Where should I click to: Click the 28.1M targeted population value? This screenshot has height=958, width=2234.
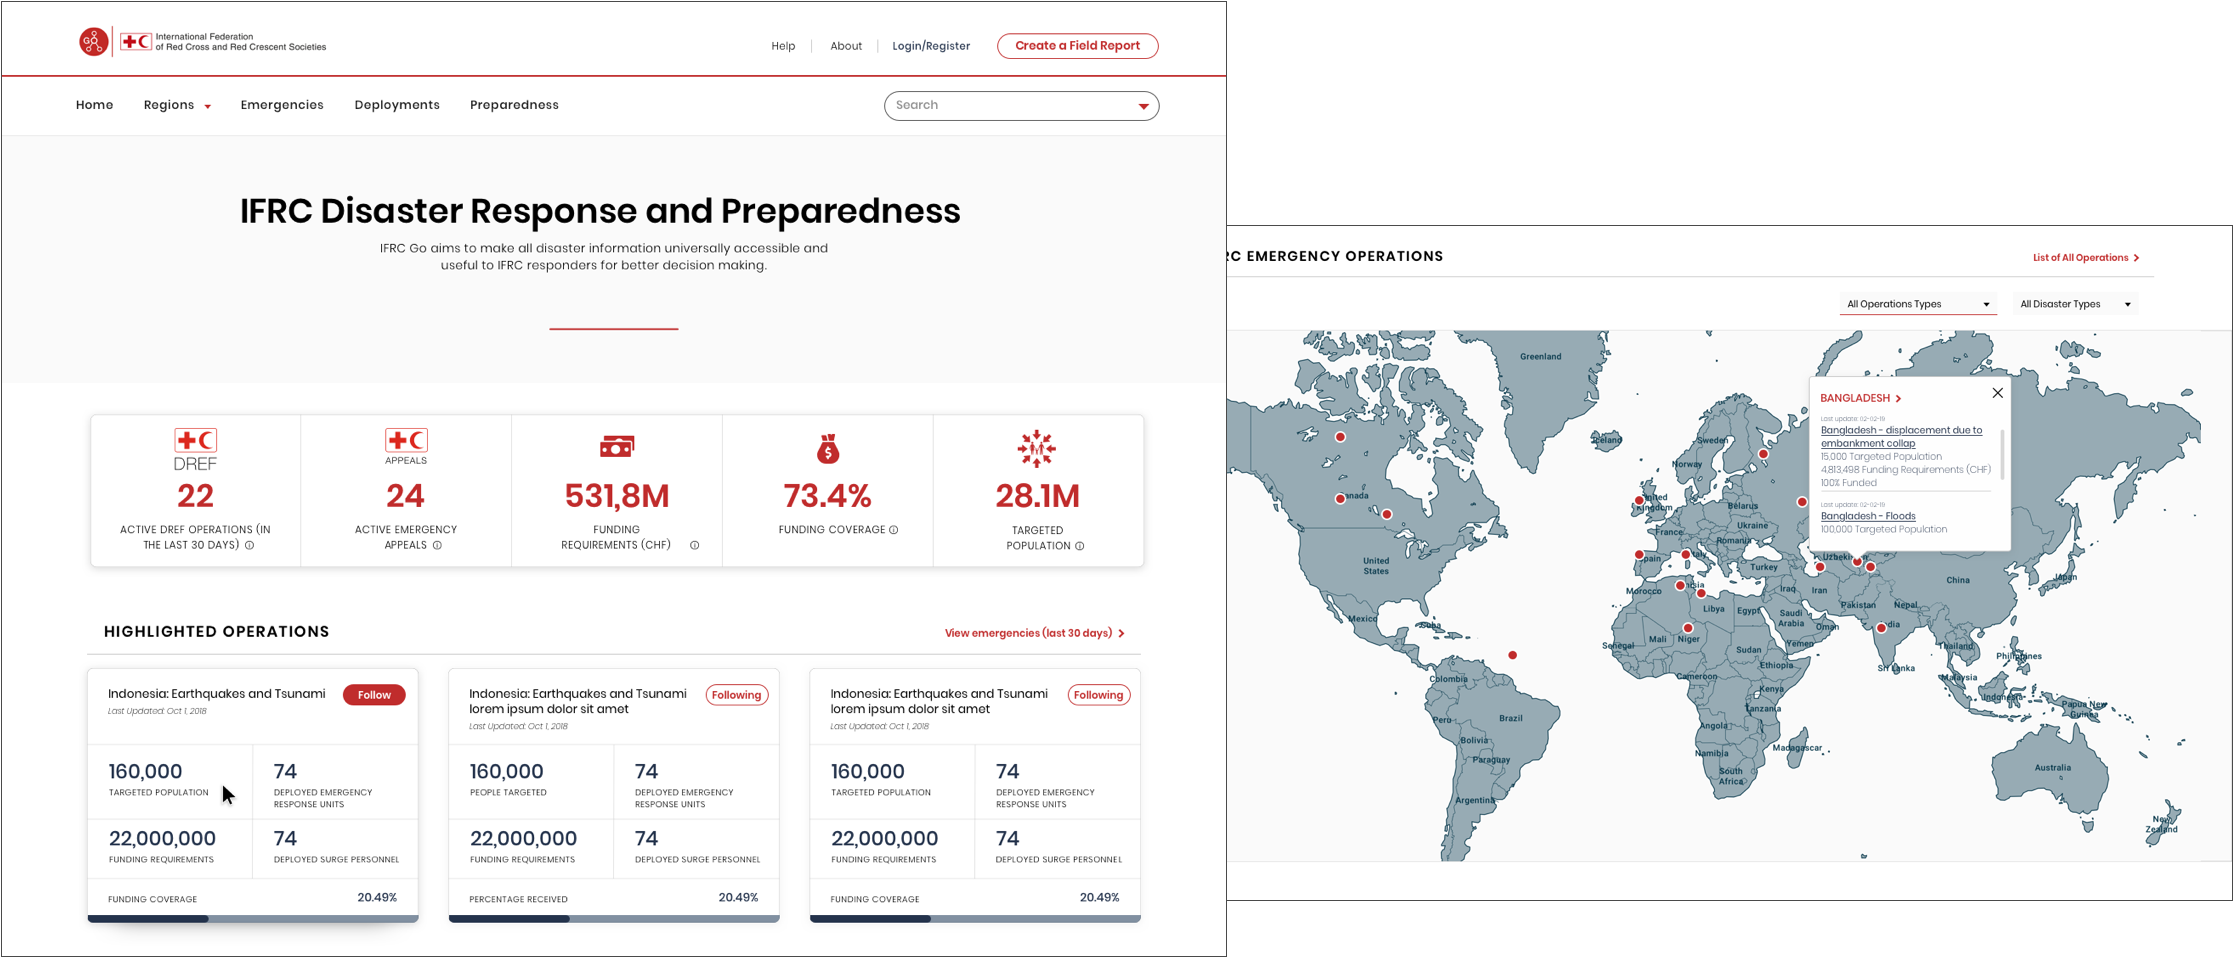(1038, 496)
